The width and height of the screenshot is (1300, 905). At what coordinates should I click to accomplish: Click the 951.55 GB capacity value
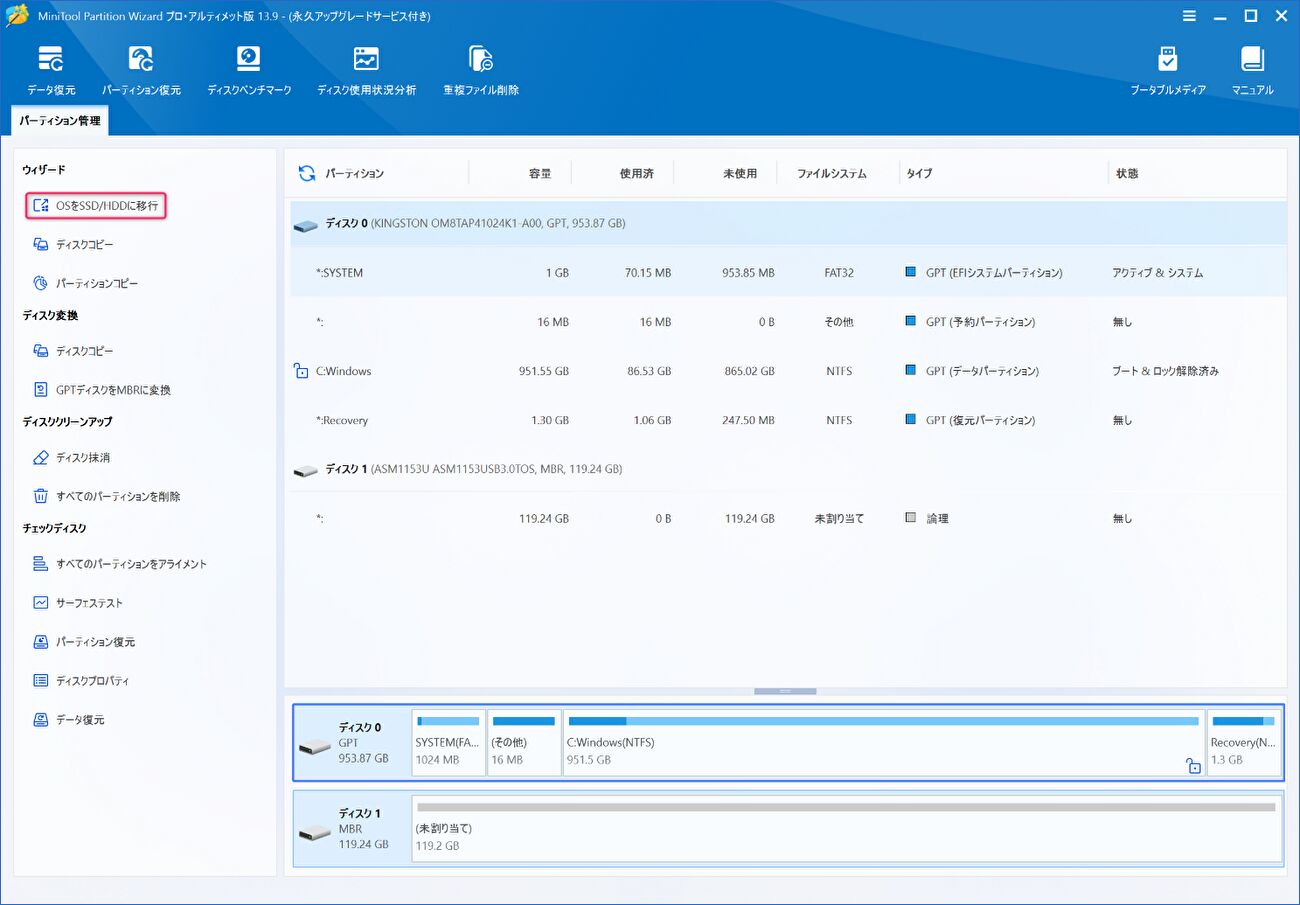pyautogui.click(x=543, y=371)
